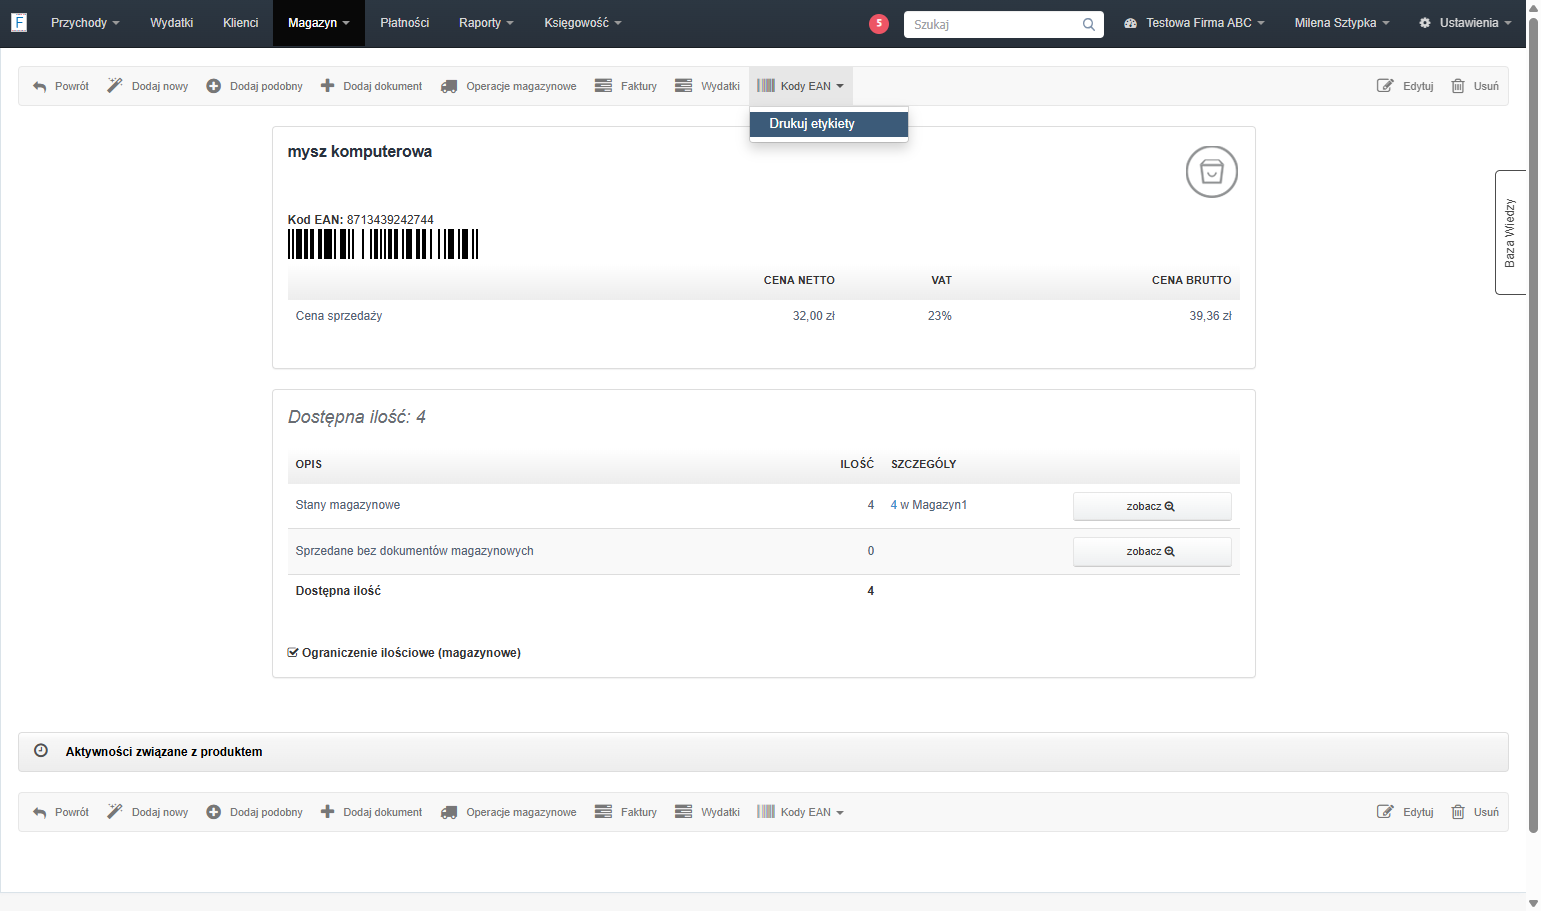Select Drukuj etykiety menu item
Viewport: 1541px width, 911px height.
point(829,124)
